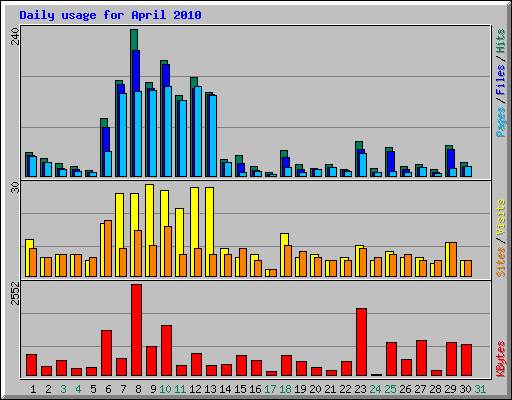This screenshot has width=512, height=400.
Task: Select the 240 axis value label
Action: pos(15,37)
